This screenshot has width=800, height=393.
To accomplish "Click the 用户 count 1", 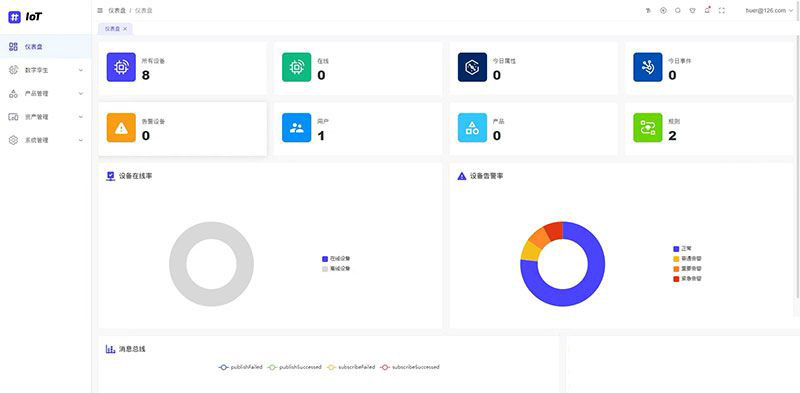I will 321,136.
